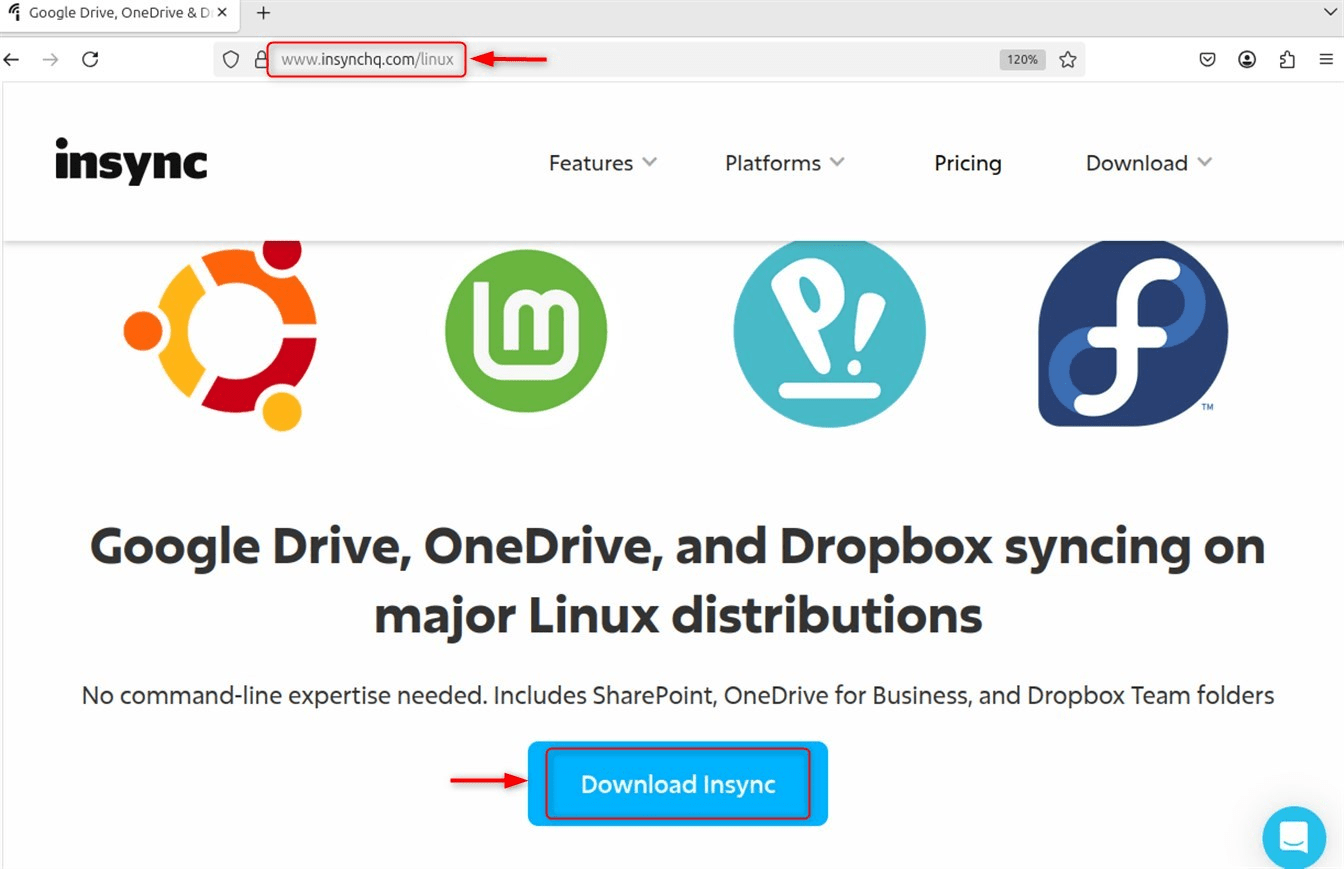Viewport: 1344px width, 869px height.
Task: Open the chat support widget
Action: coord(1294,837)
